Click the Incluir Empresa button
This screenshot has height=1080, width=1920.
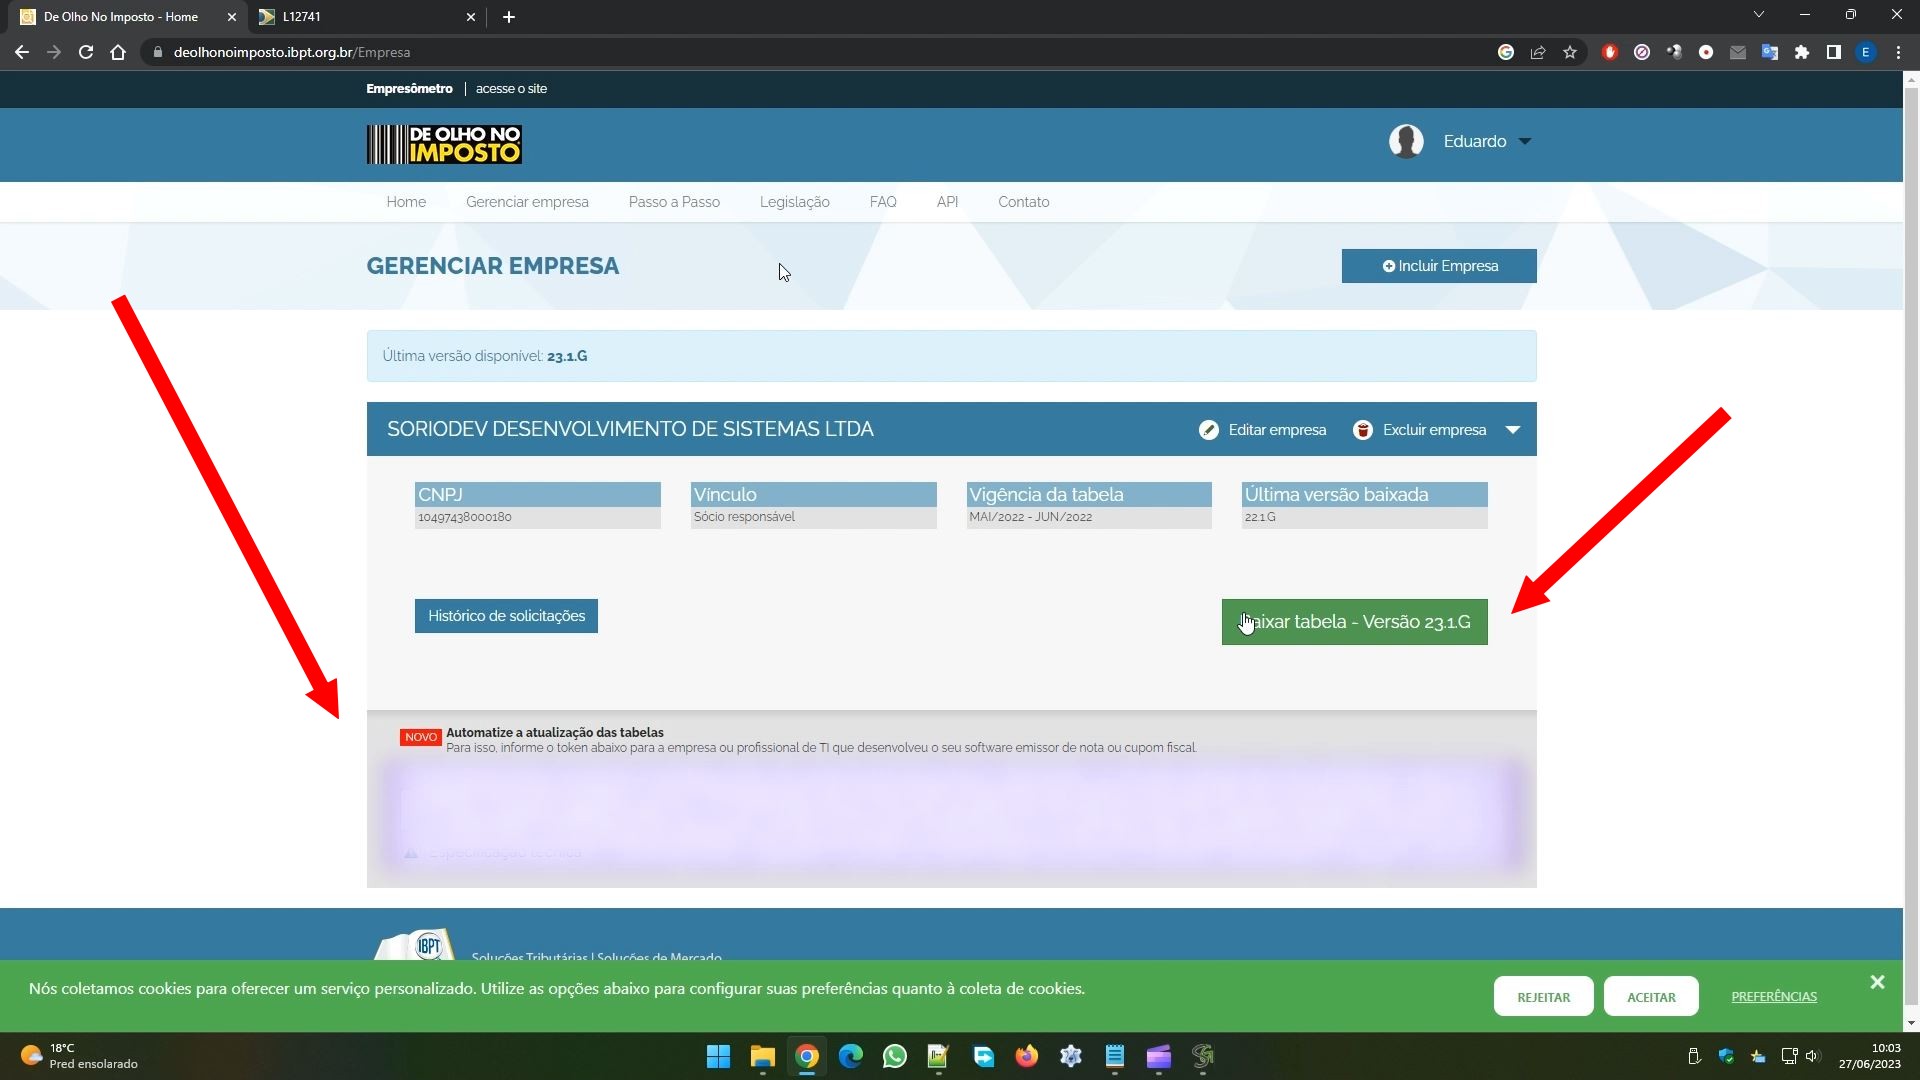[x=1439, y=266]
